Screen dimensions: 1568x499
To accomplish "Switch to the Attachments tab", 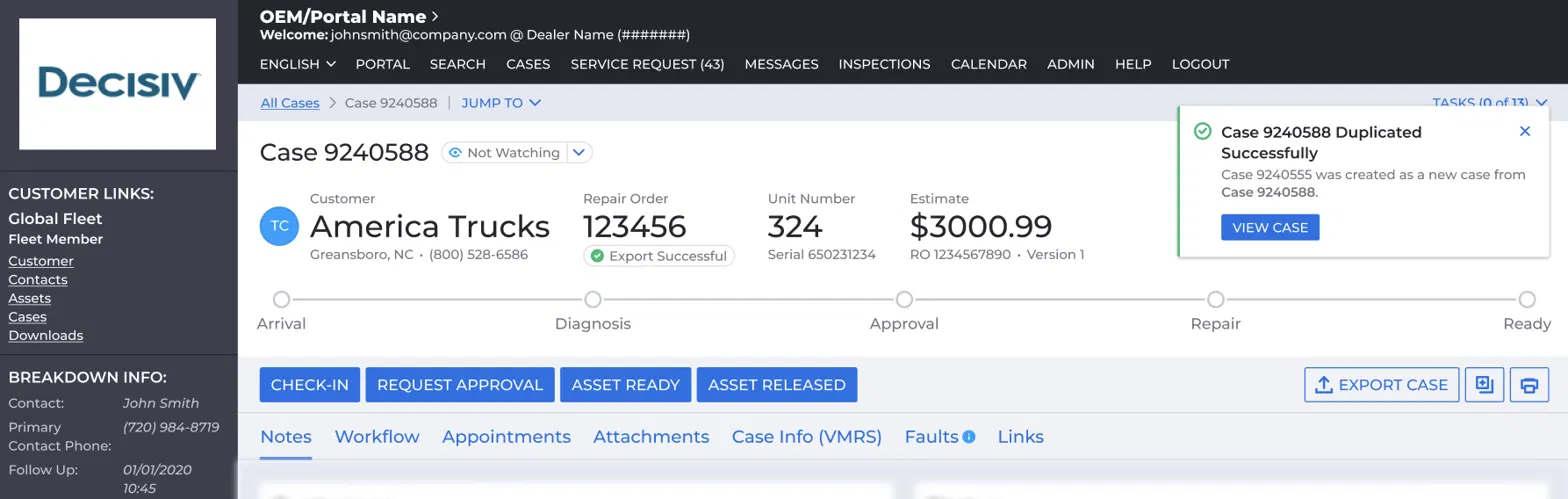I will (651, 437).
